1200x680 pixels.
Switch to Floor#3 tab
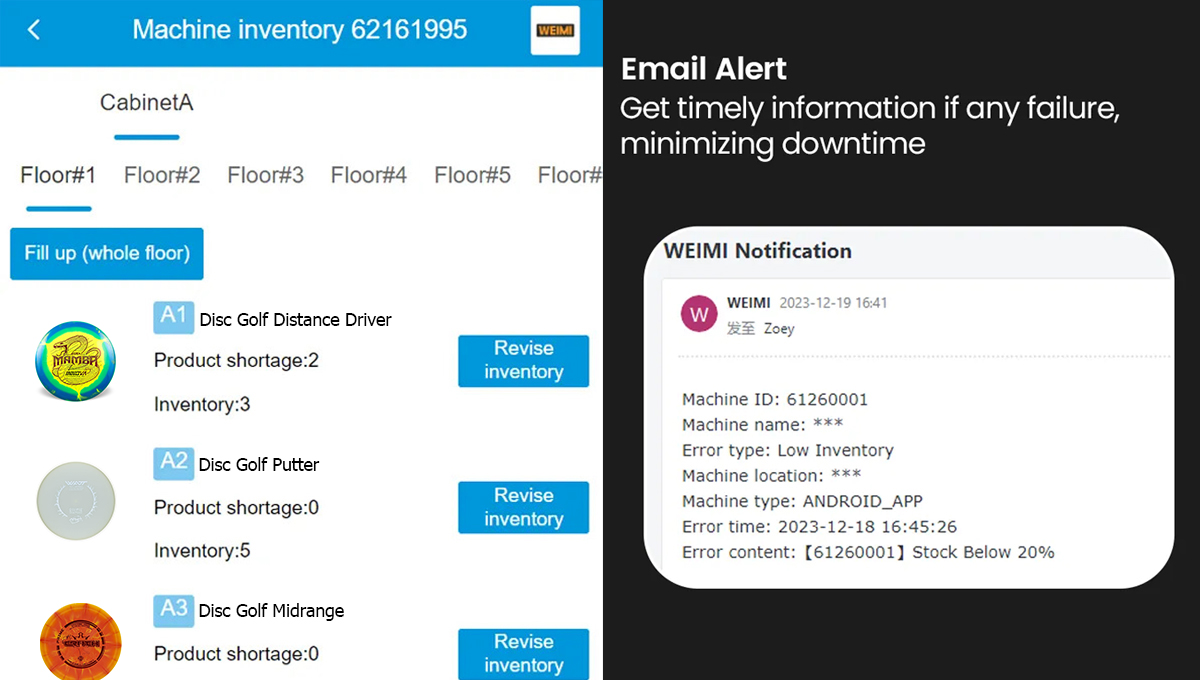[265, 175]
